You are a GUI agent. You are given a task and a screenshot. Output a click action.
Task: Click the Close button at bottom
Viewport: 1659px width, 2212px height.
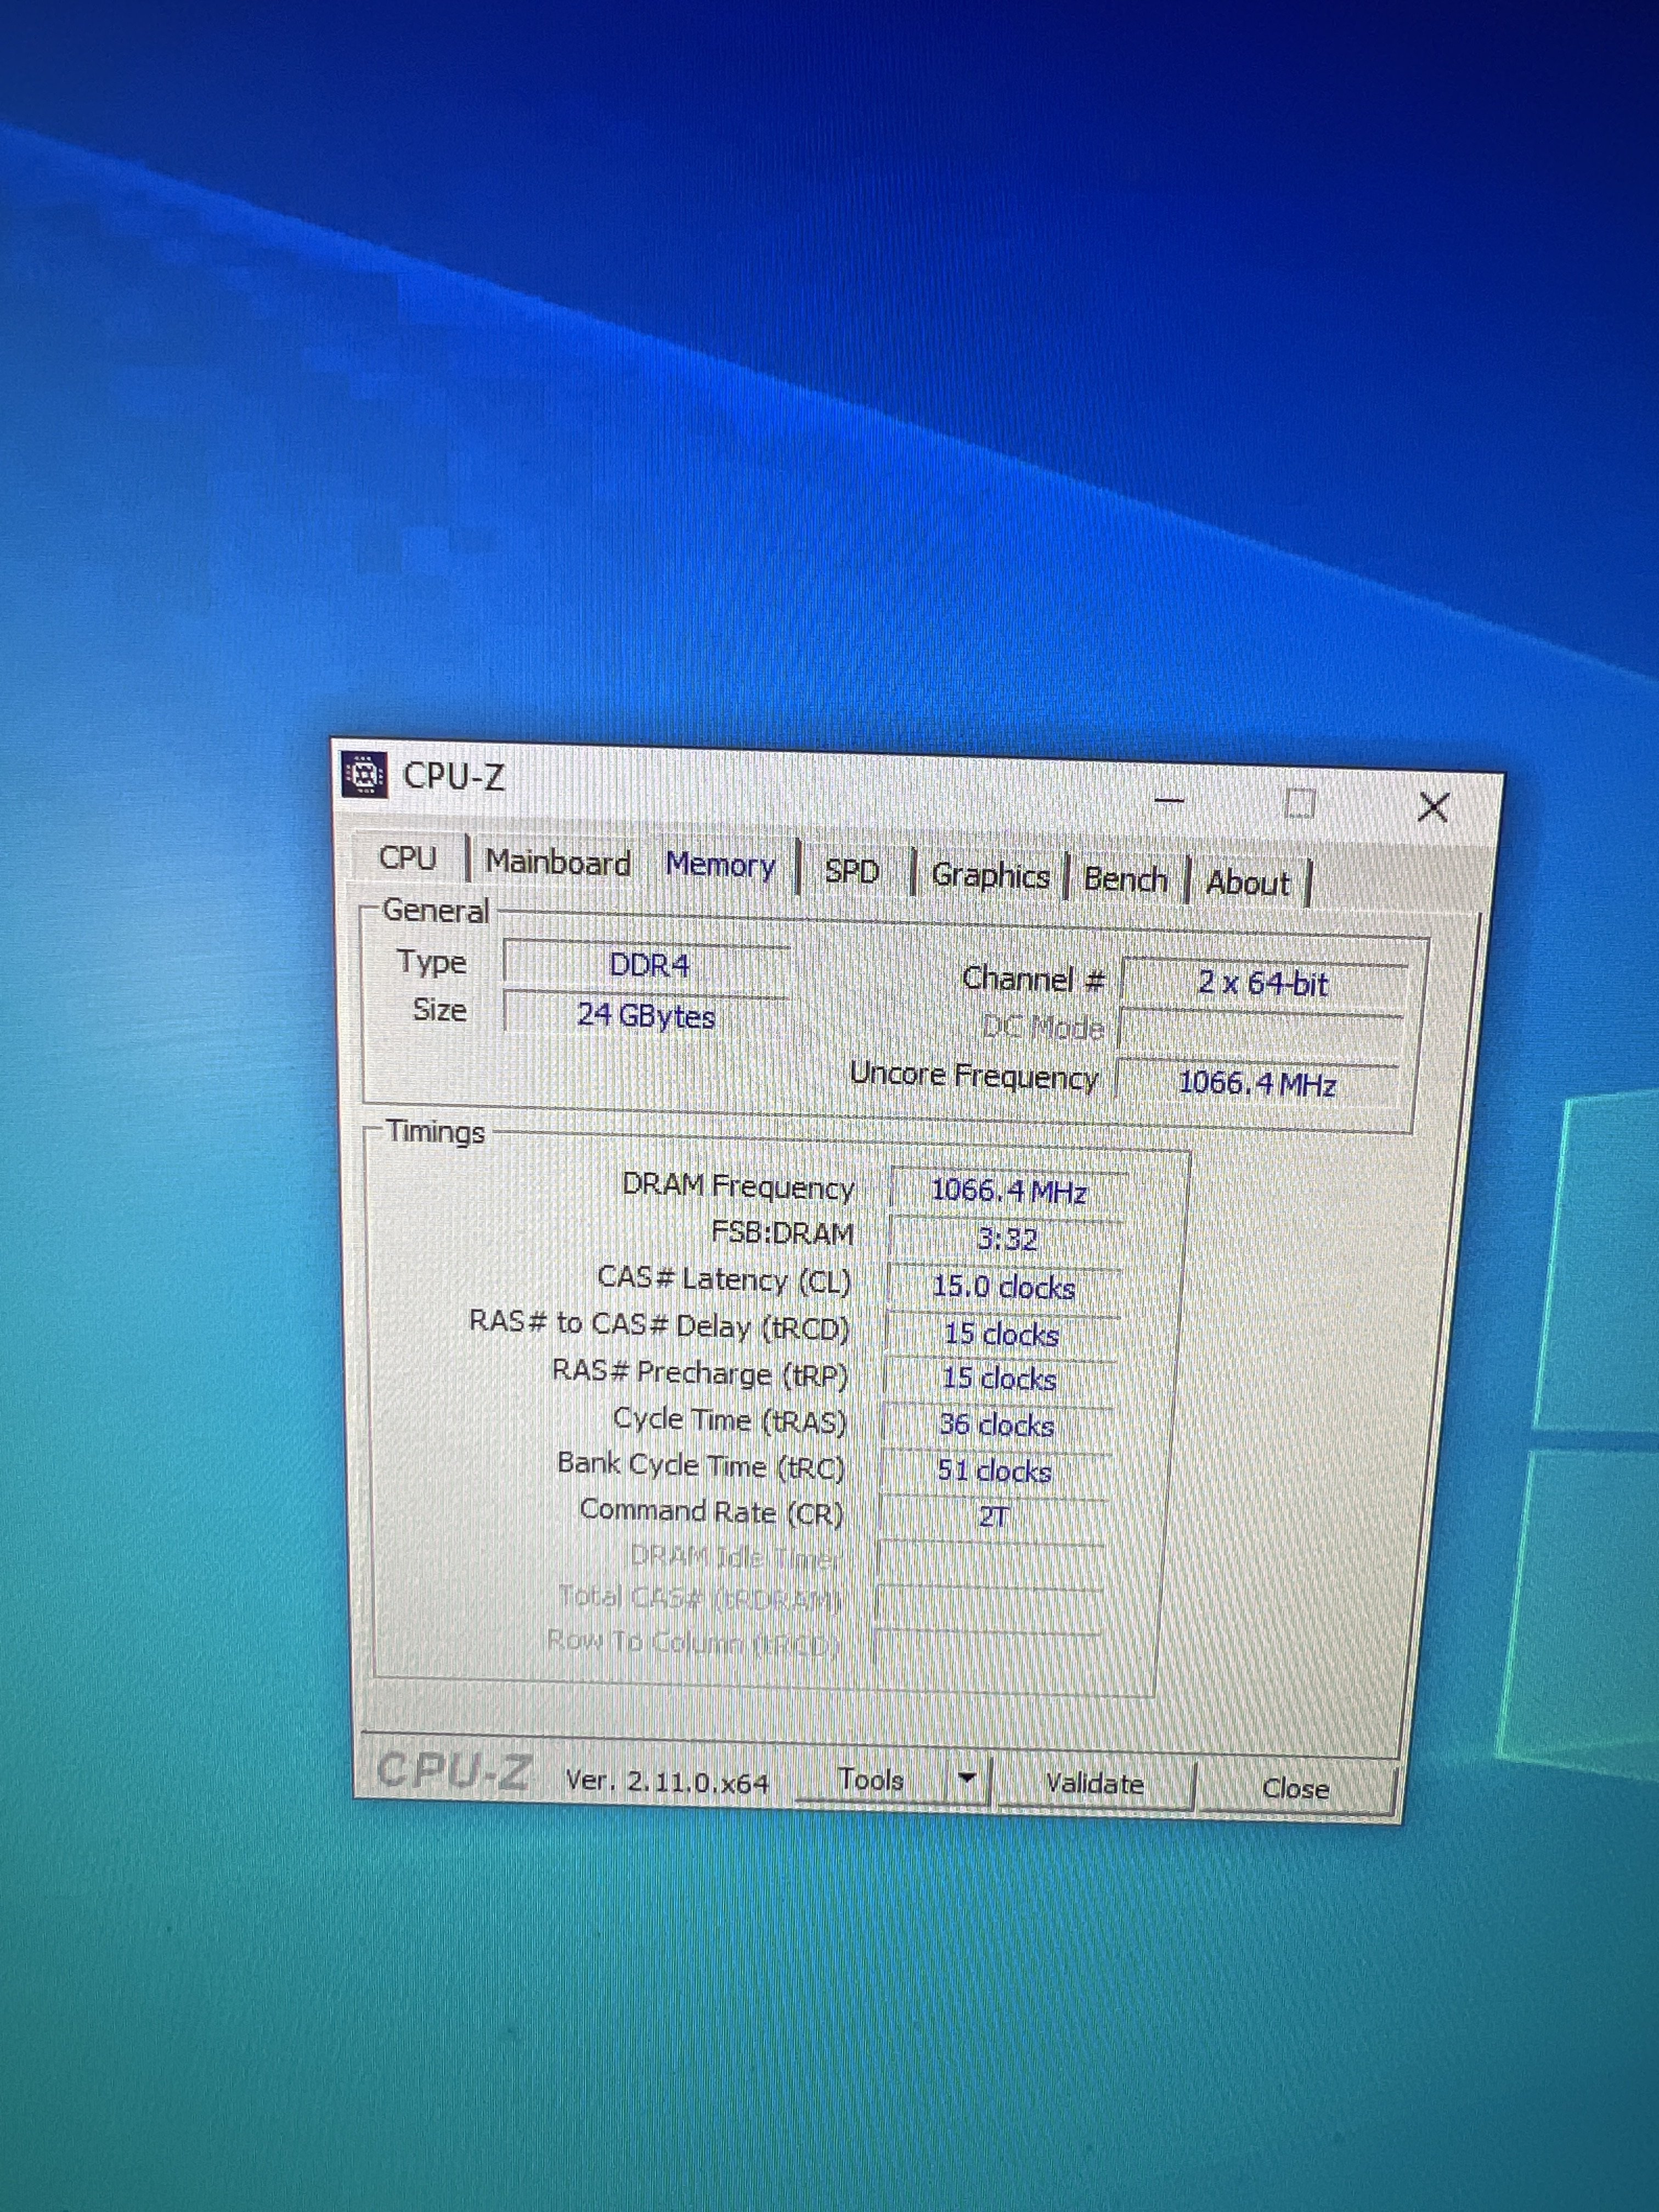coord(1295,1788)
